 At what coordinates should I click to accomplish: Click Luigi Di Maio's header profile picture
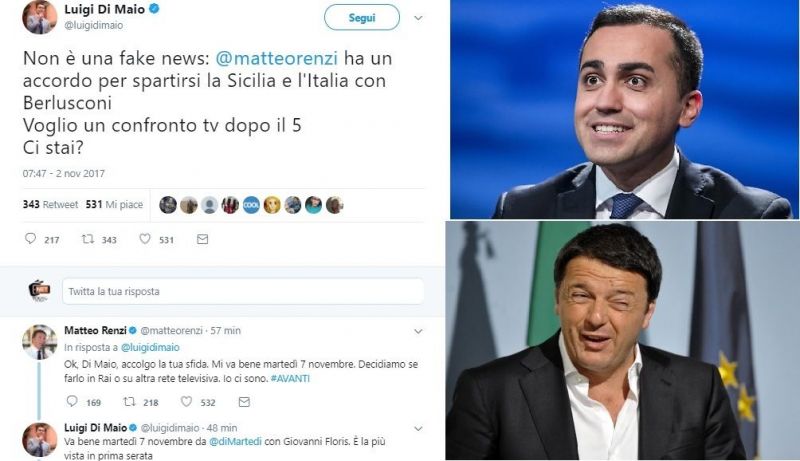point(40,17)
